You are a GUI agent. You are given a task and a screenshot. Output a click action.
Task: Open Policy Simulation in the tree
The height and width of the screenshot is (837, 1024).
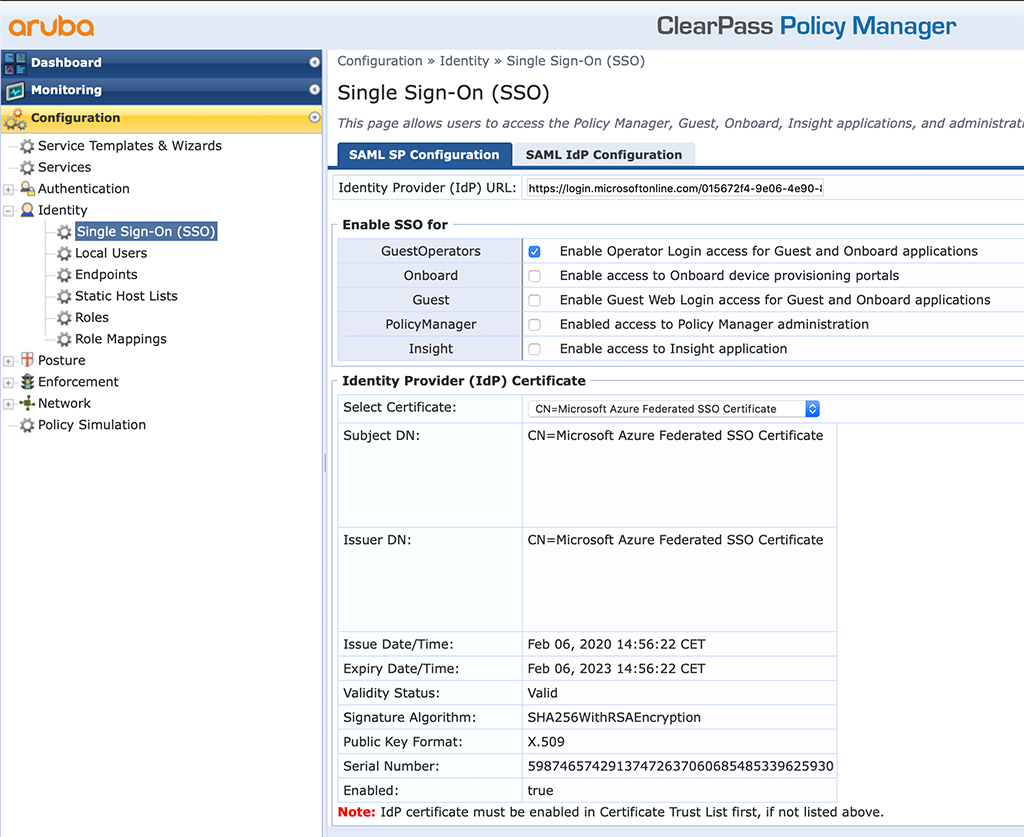point(92,425)
